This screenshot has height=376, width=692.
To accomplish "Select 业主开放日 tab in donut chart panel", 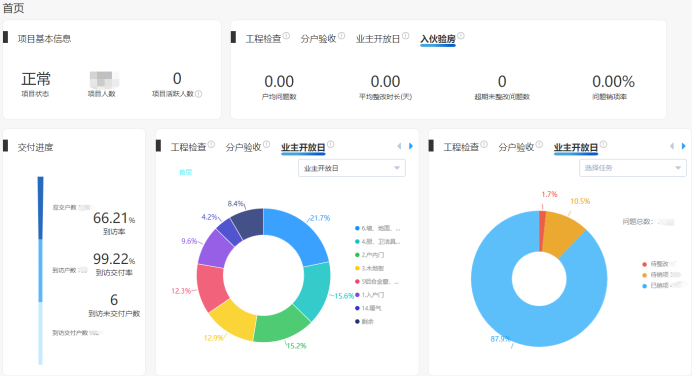I will [x=303, y=147].
